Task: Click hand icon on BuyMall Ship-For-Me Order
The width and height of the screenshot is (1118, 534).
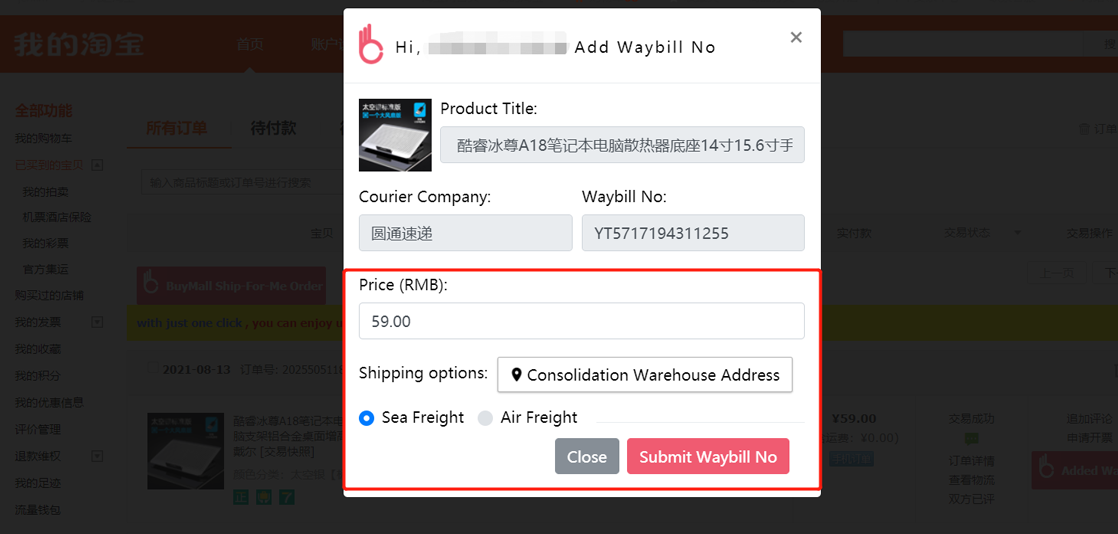Action: coord(150,285)
